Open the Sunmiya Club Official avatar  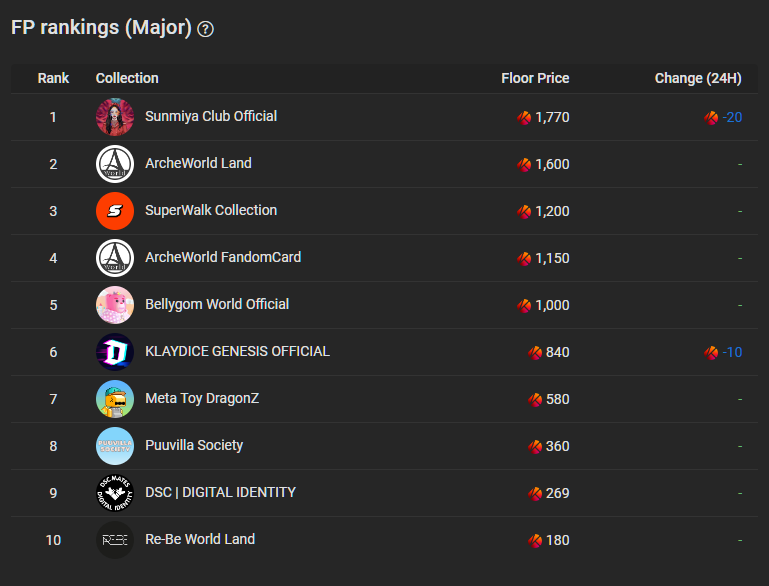(x=115, y=117)
